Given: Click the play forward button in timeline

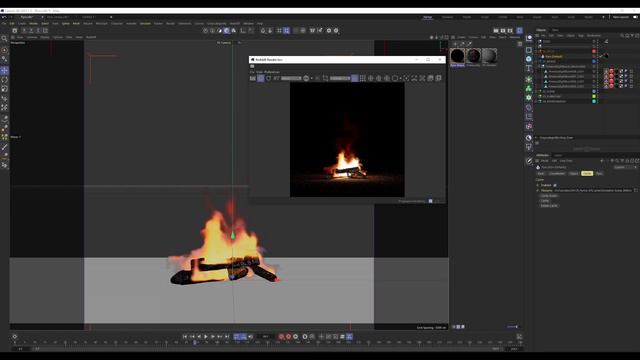Looking at the screenshot, I should [206, 336].
